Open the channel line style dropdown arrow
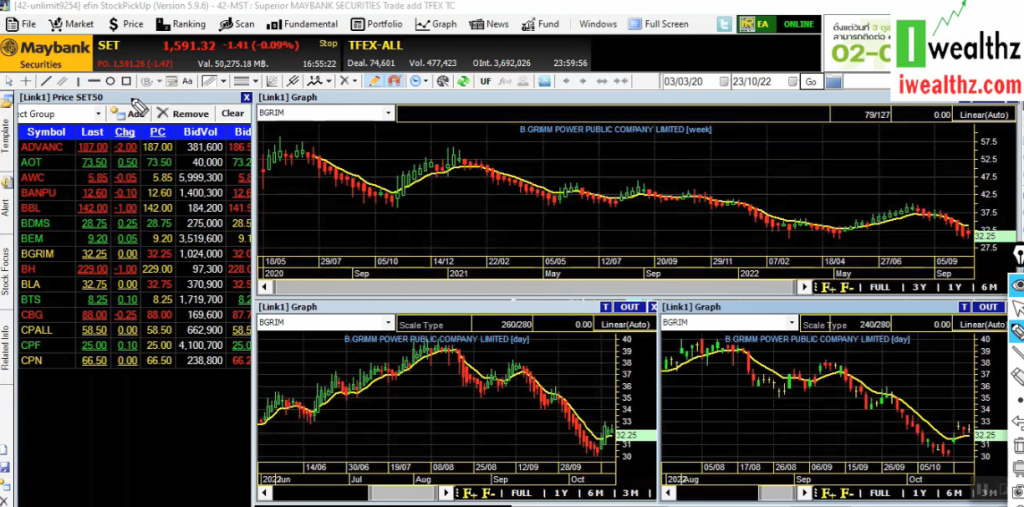This screenshot has height=507, width=1024. (223, 81)
